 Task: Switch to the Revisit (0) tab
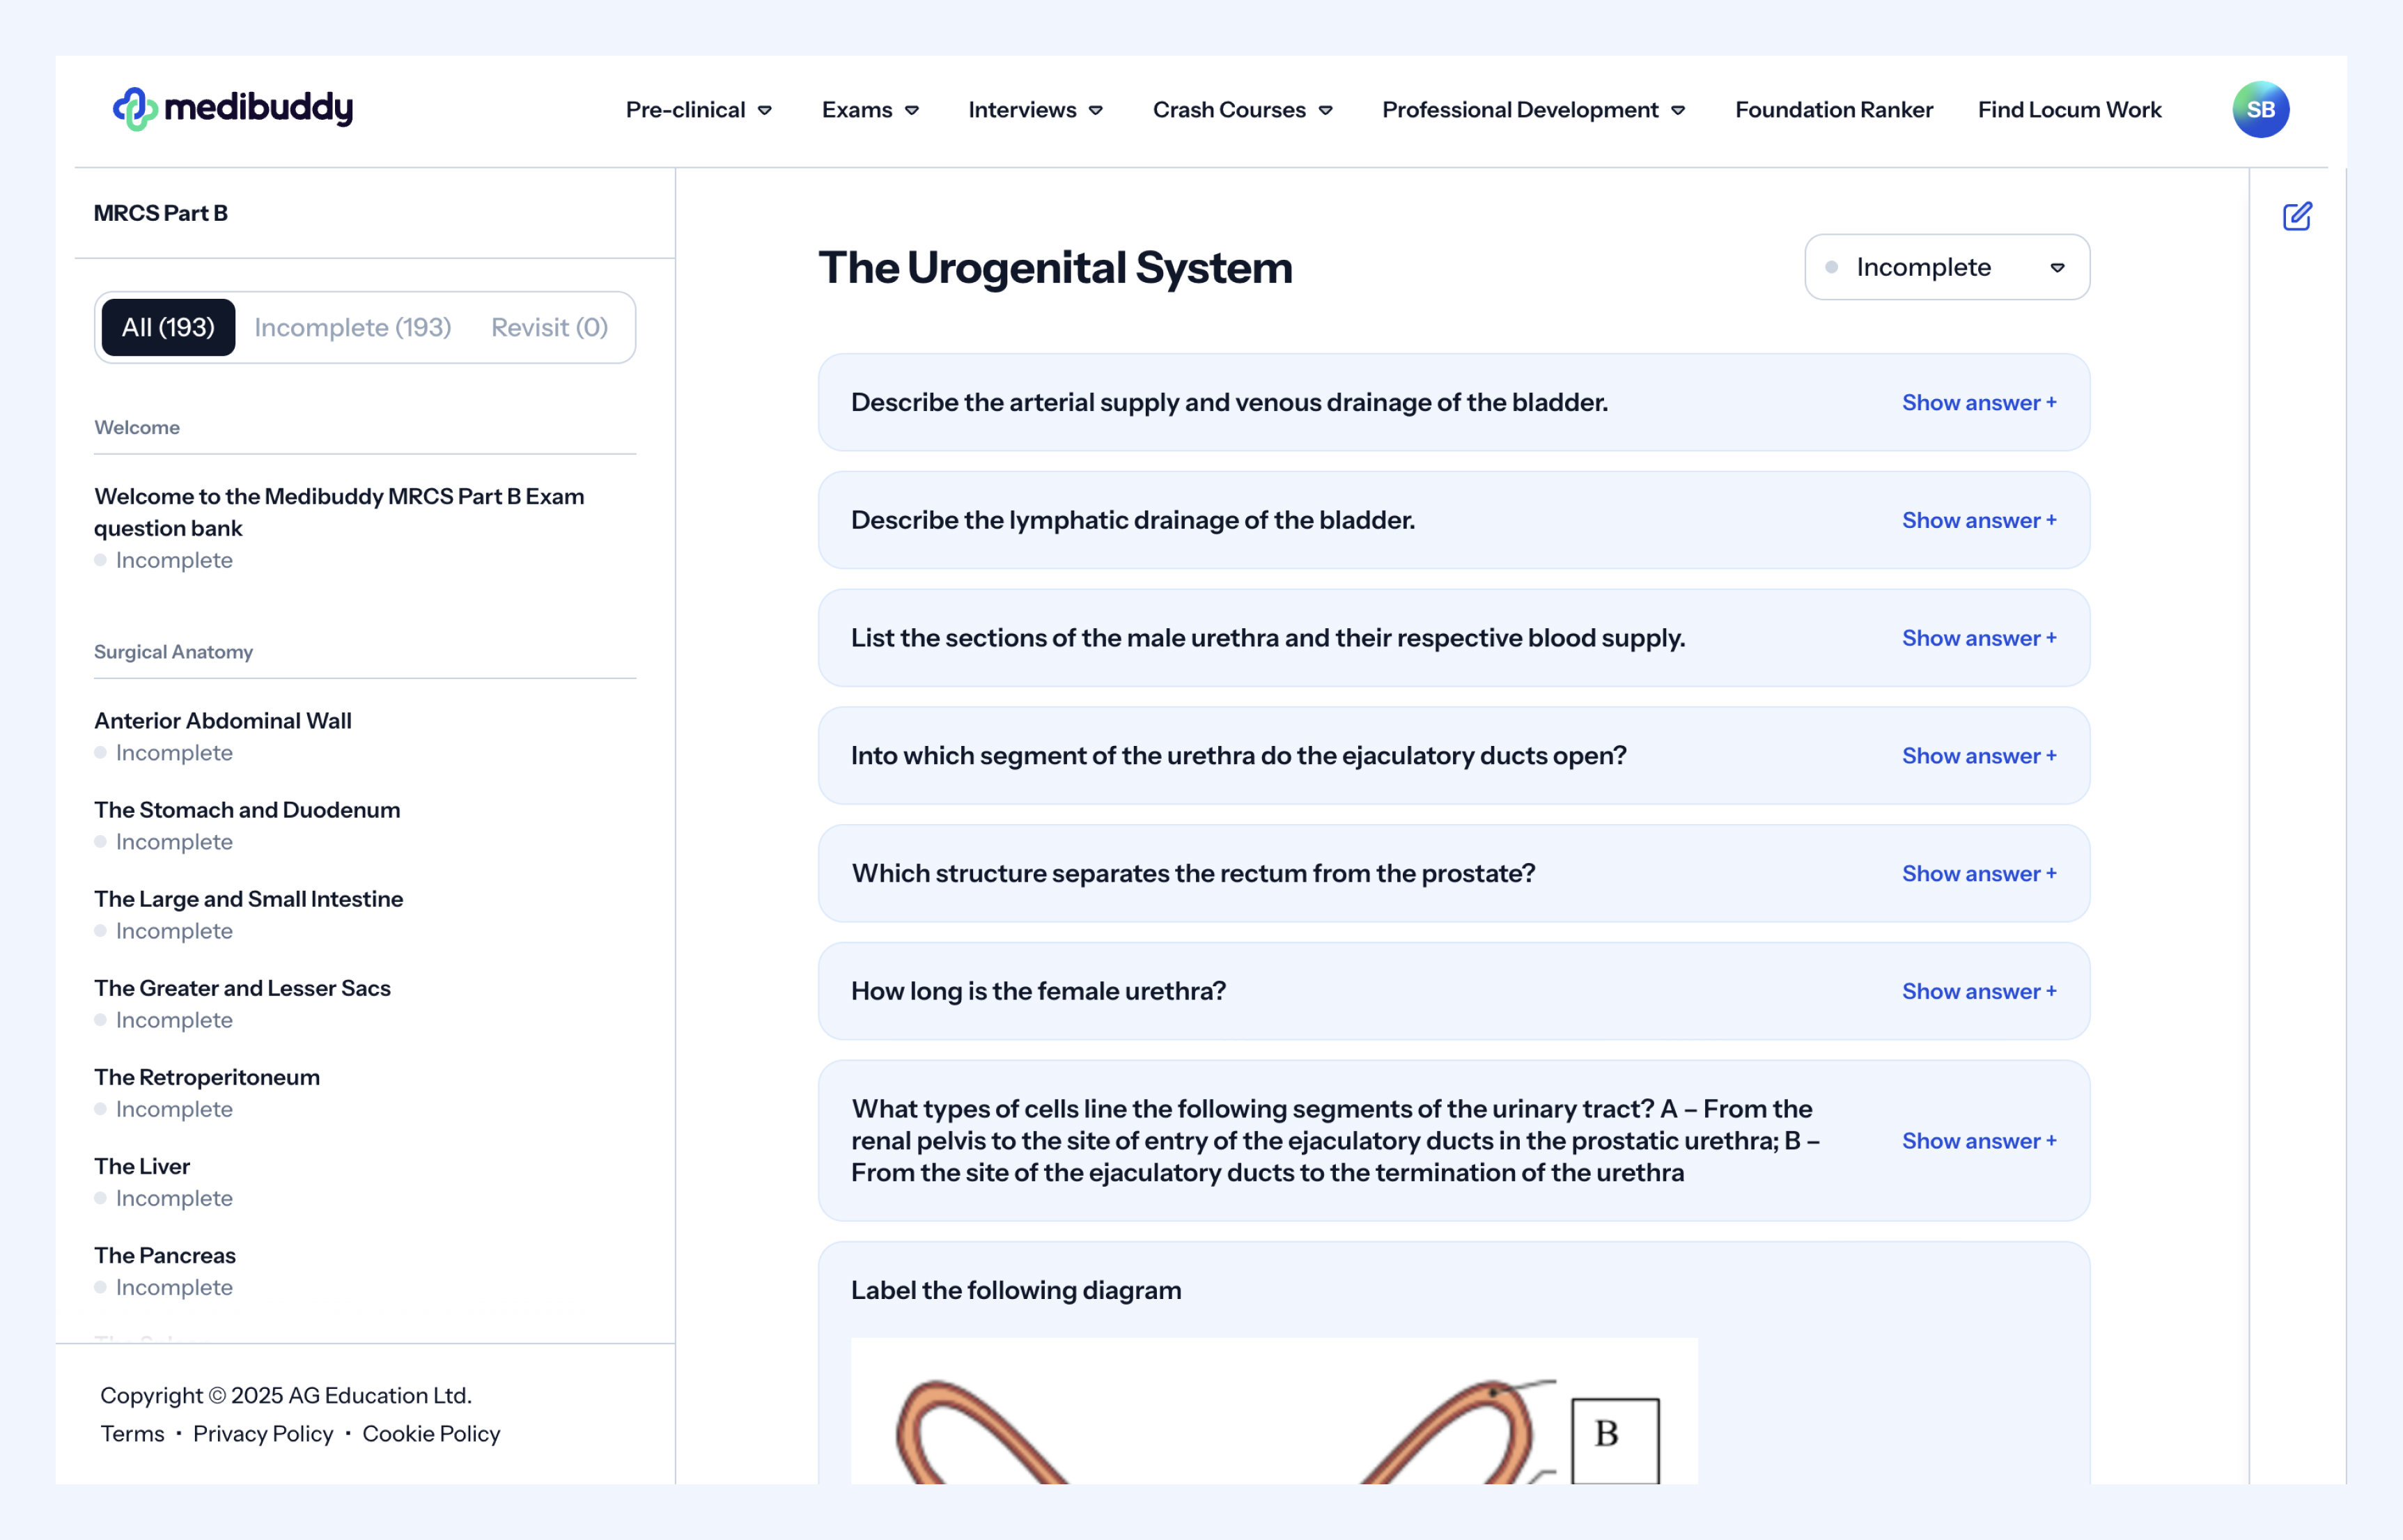pos(549,328)
